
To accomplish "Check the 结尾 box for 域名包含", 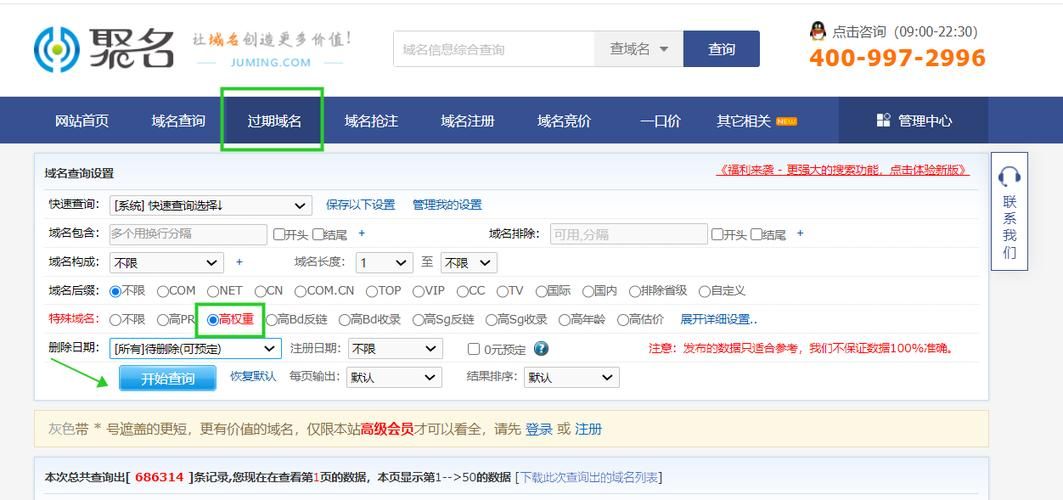I will [318, 234].
